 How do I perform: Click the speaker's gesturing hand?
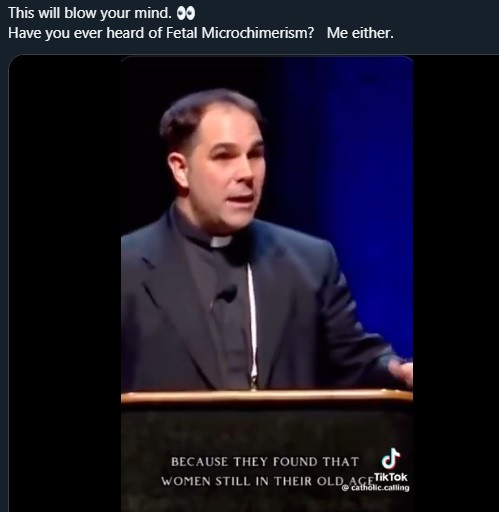[x=401, y=371]
